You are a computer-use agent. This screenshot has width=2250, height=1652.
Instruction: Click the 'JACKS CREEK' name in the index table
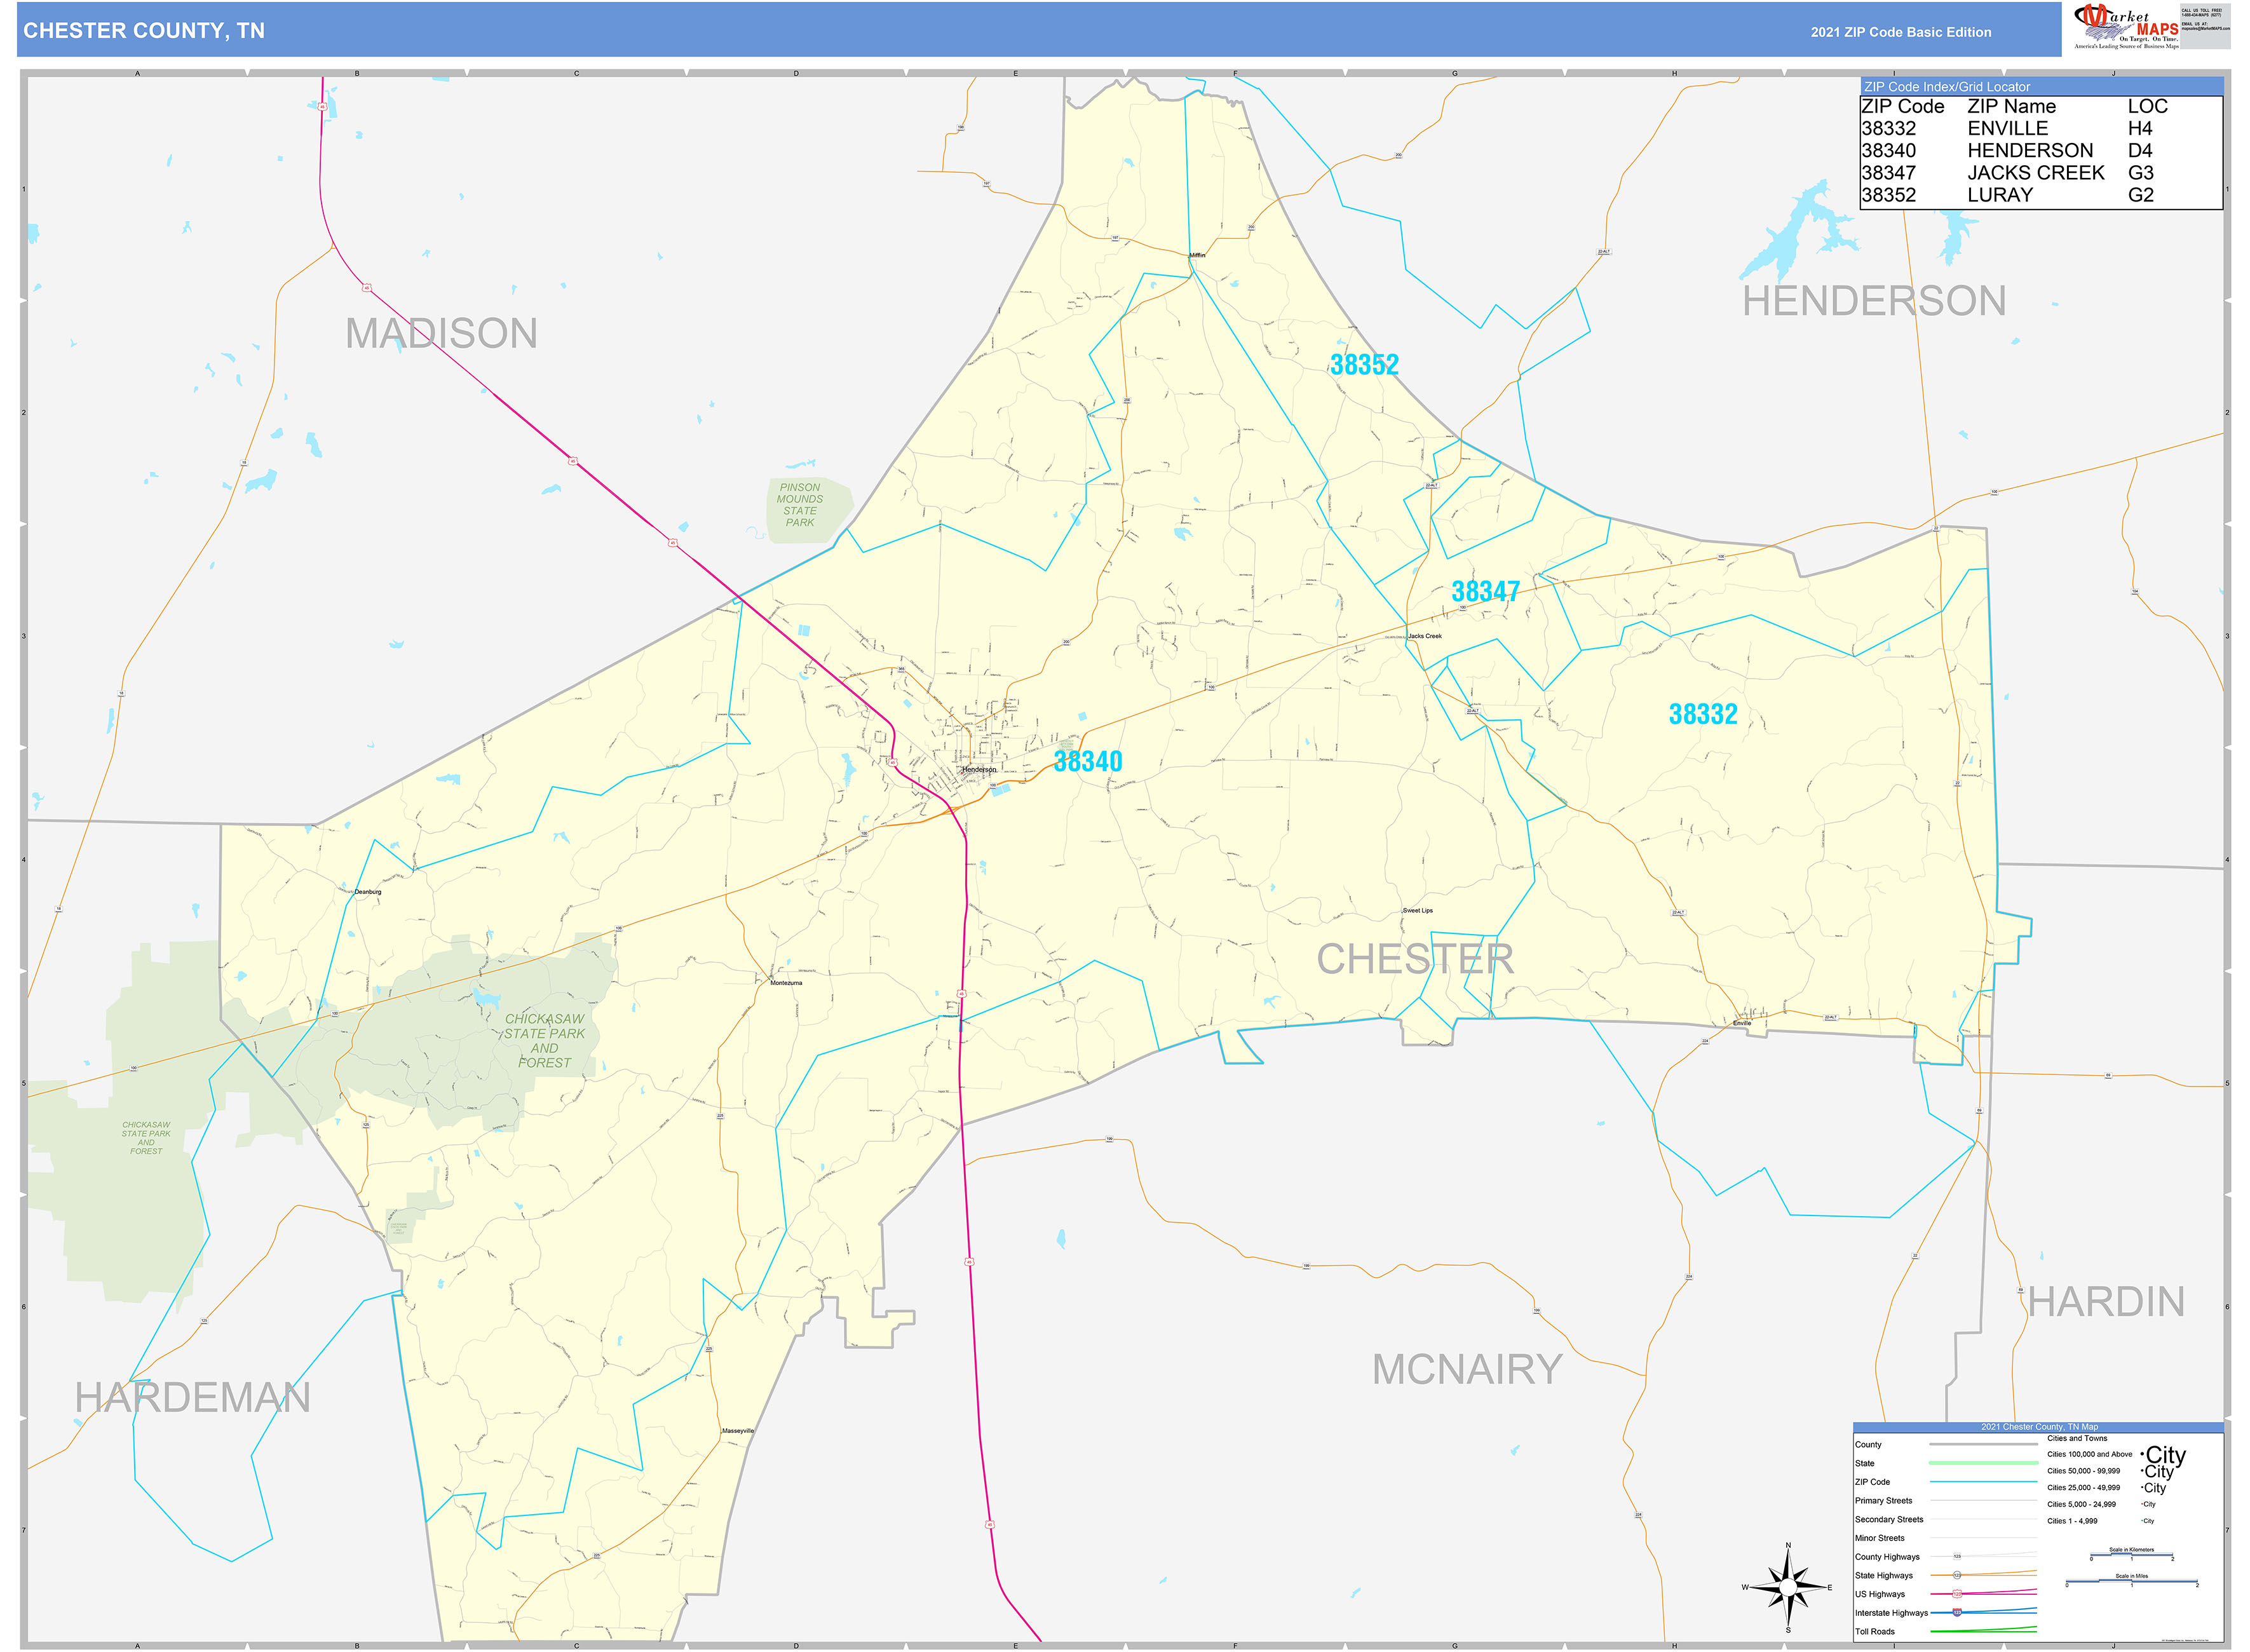(x=2035, y=173)
